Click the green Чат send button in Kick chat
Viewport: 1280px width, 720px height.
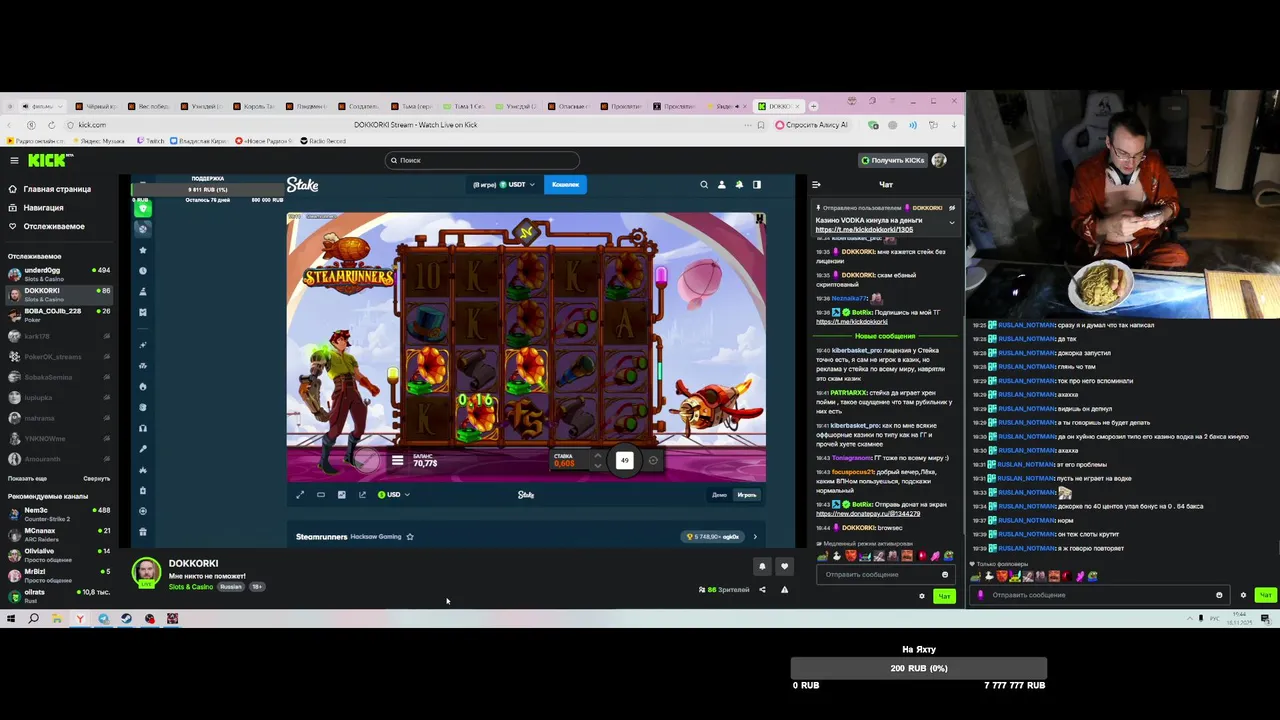[944, 596]
